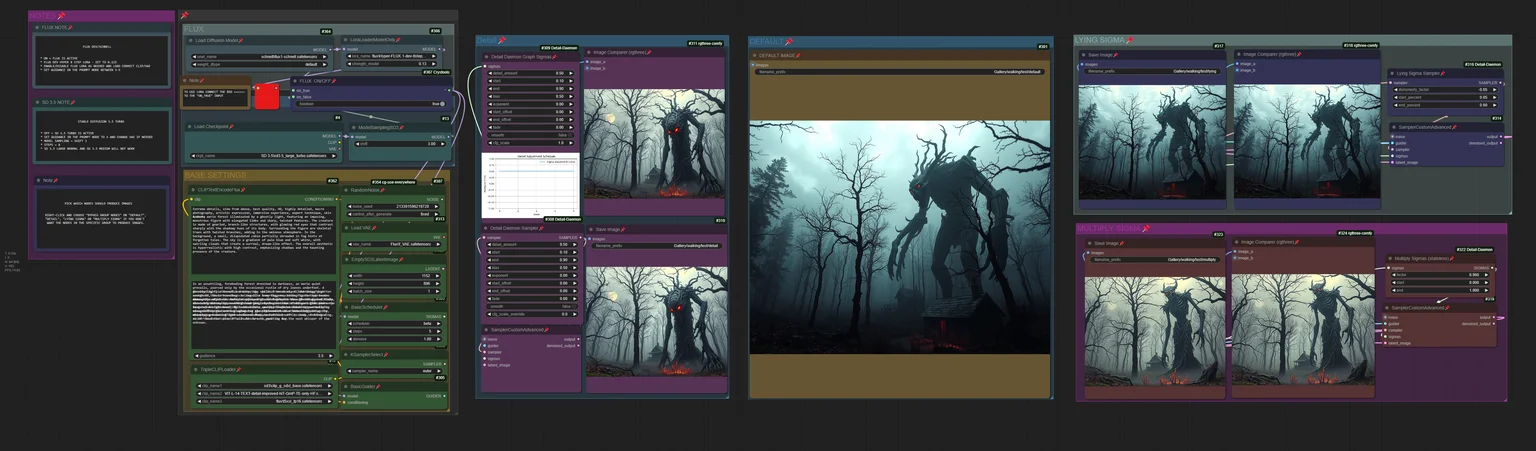Click the pin icon beside MULTIPLY SIGMA title
This screenshot has width=1536, height=451.
coord(1146,228)
